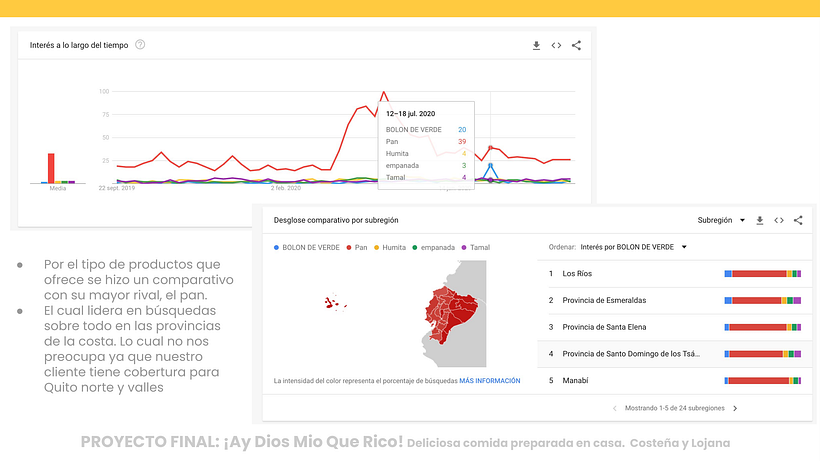The image size is (820, 461).
Task: Share the interest over time chart
Action: pyautogui.click(x=576, y=45)
